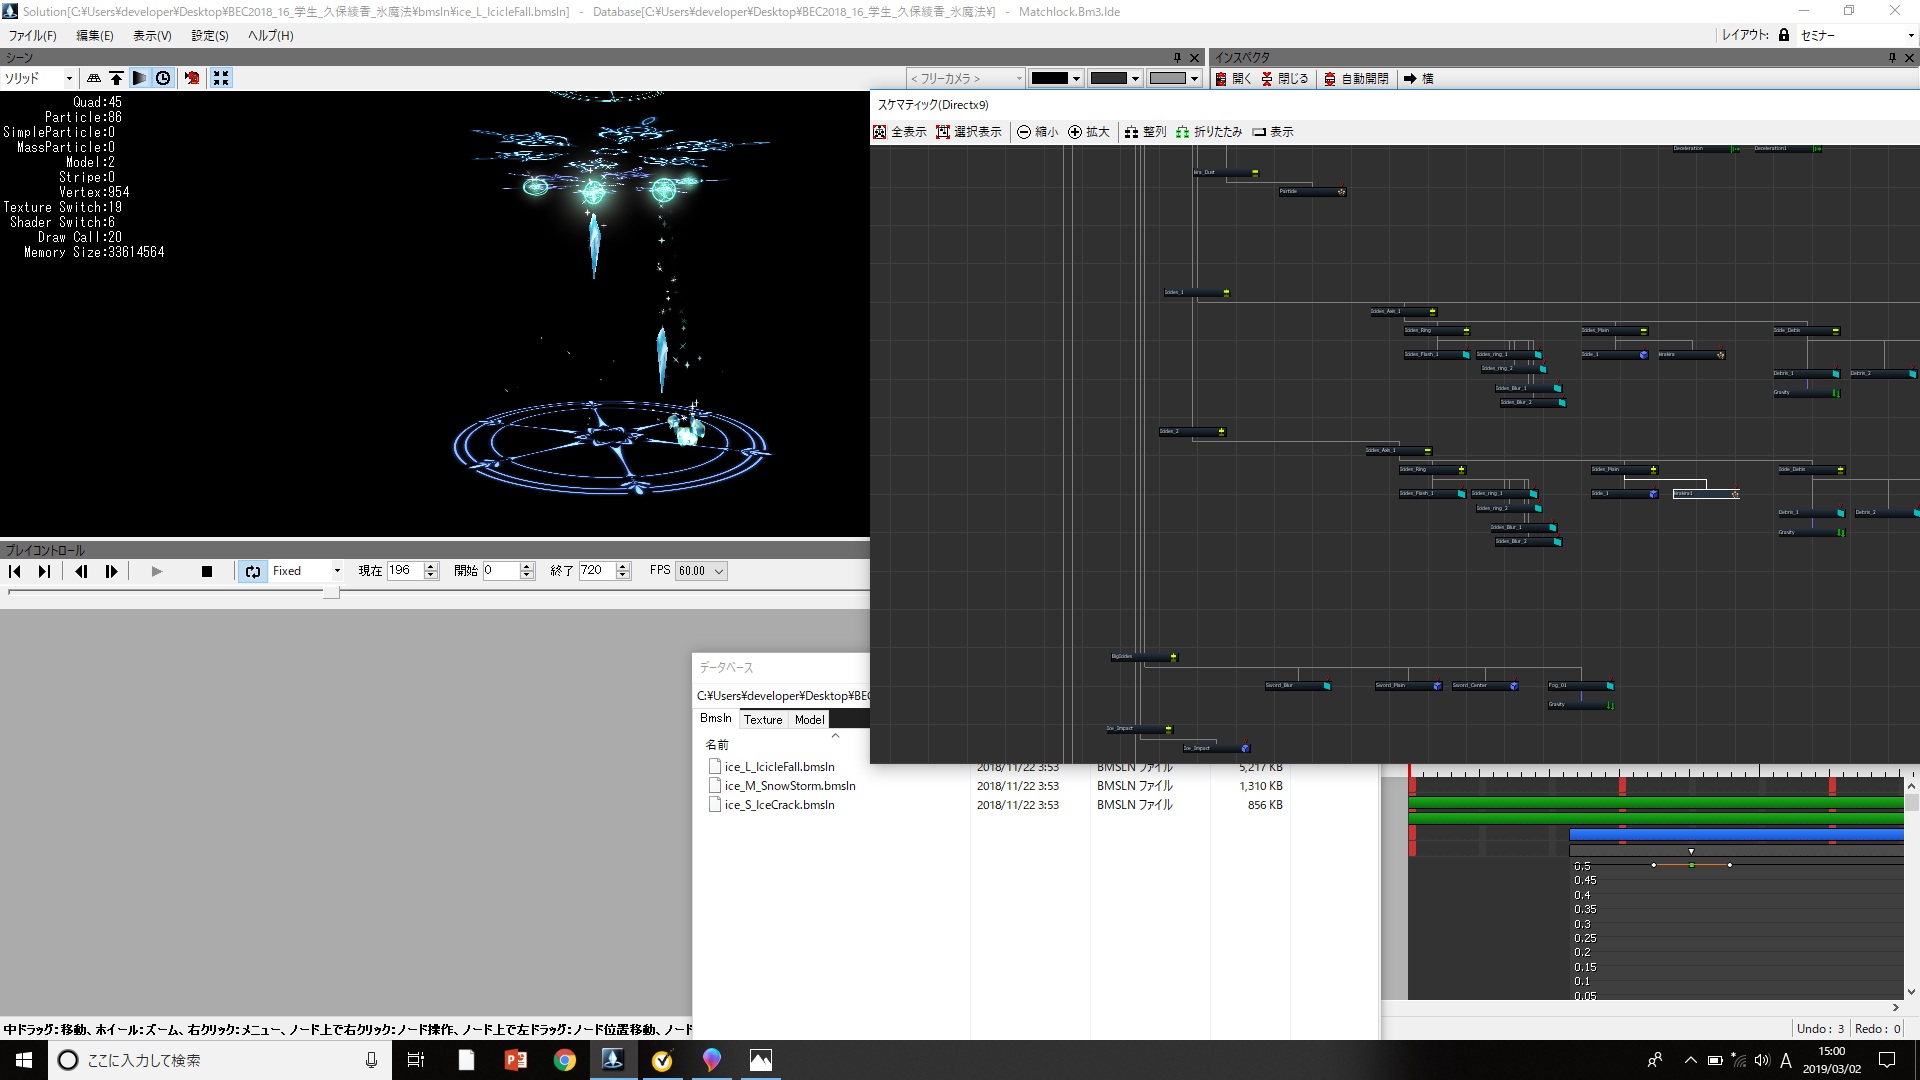
Task: Click the 全表示 show-all button
Action: (x=899, y=132)
